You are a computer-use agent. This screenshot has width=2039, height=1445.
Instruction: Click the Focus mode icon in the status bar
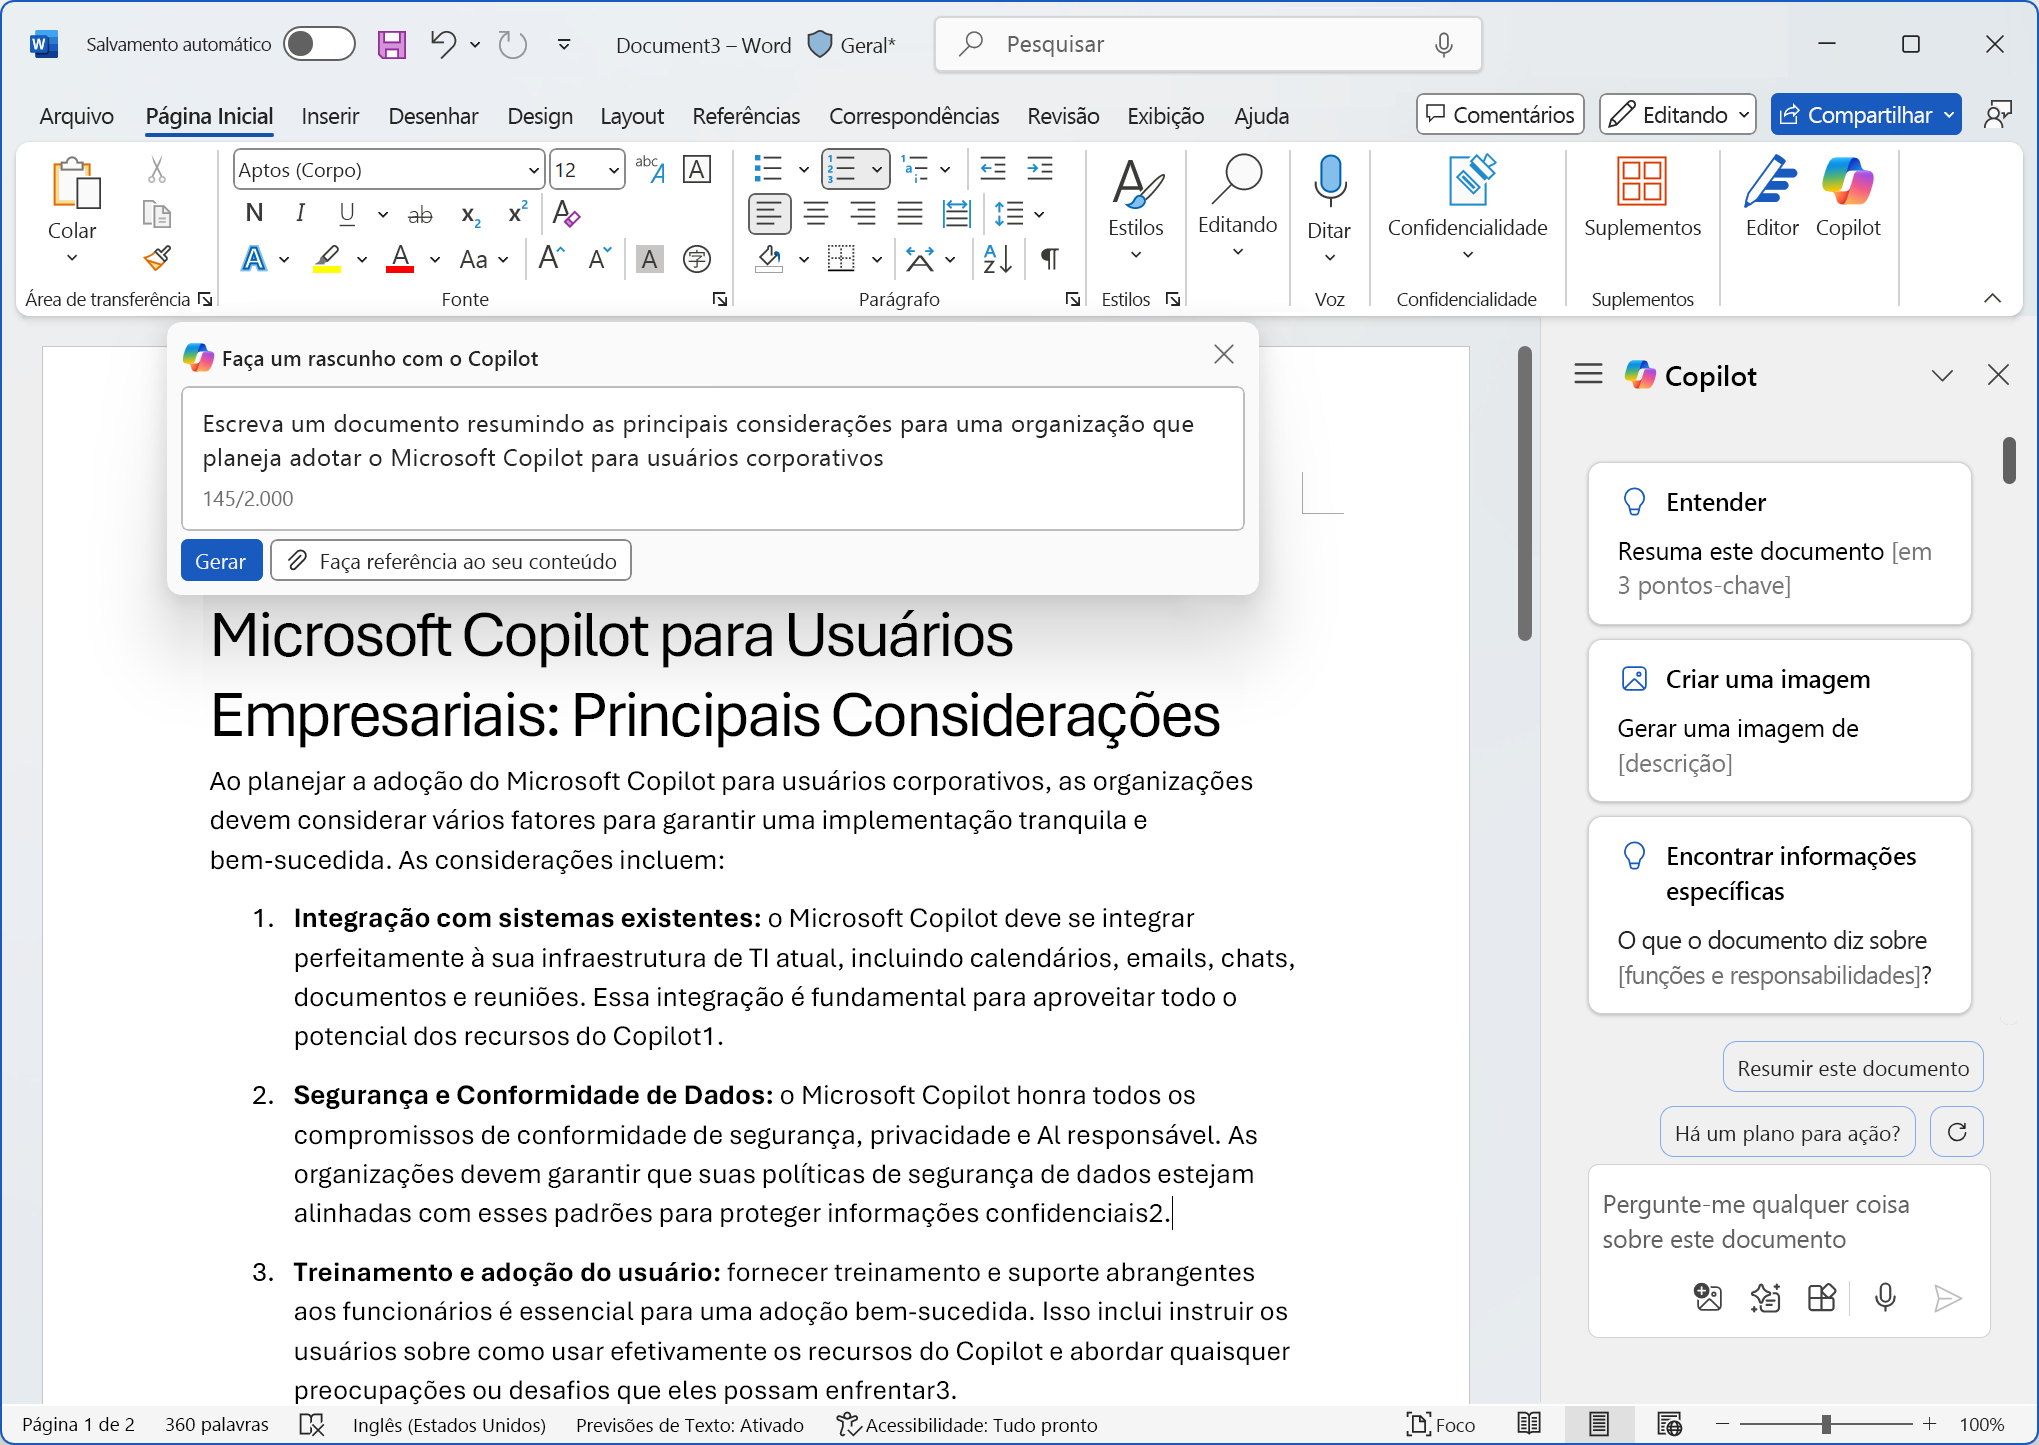point(1441,1424)
